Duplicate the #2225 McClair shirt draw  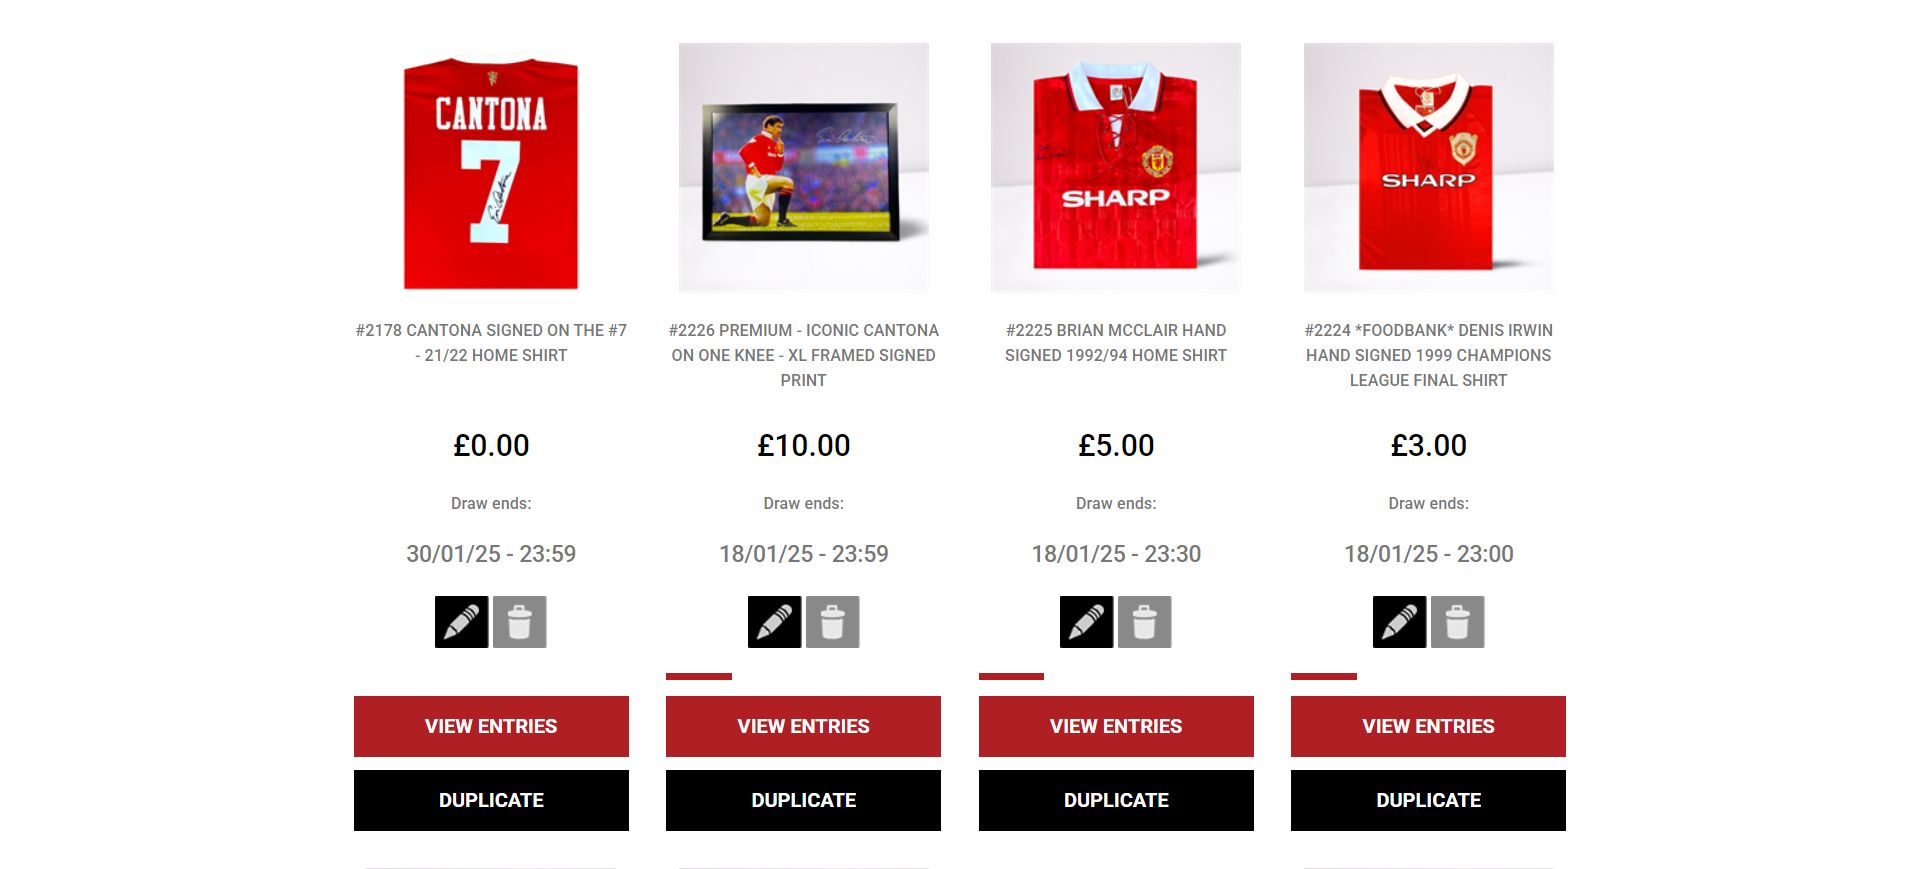(1116, 800)
